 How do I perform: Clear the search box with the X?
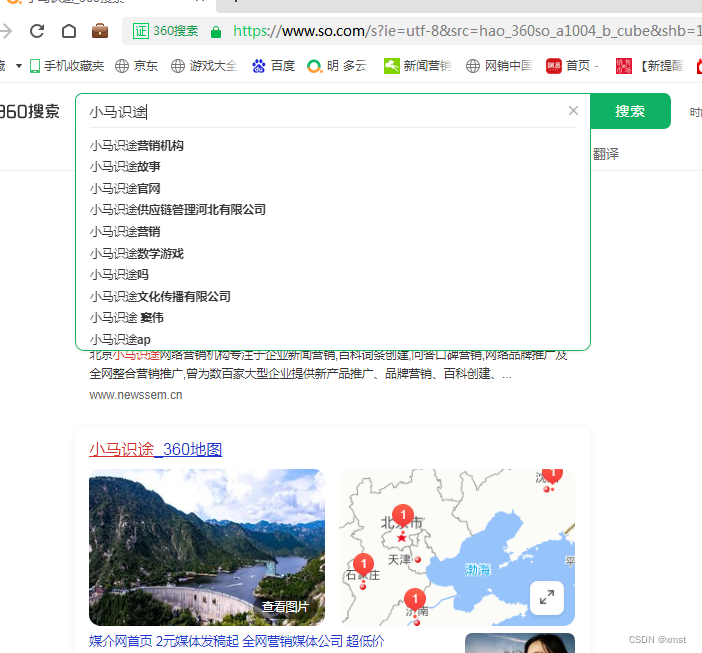(x=573, y=111)
